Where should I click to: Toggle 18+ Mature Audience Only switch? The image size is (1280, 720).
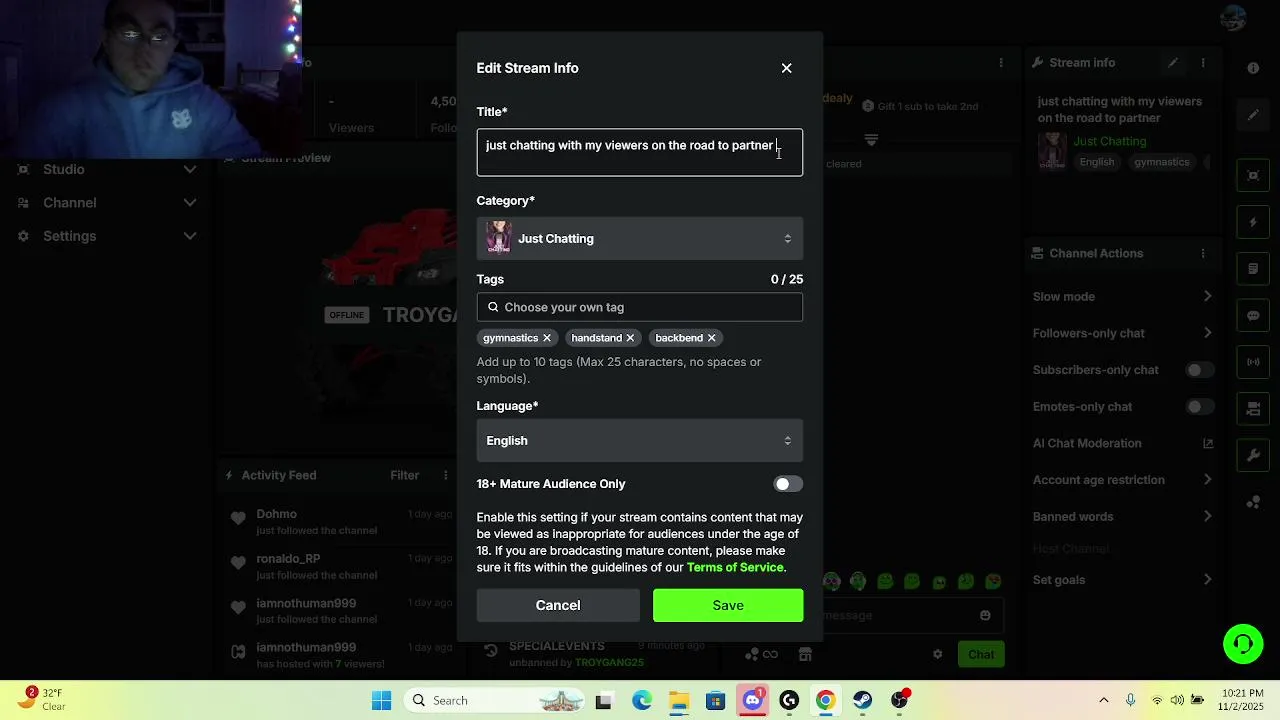pyautogui.click(x=788, y=484)
